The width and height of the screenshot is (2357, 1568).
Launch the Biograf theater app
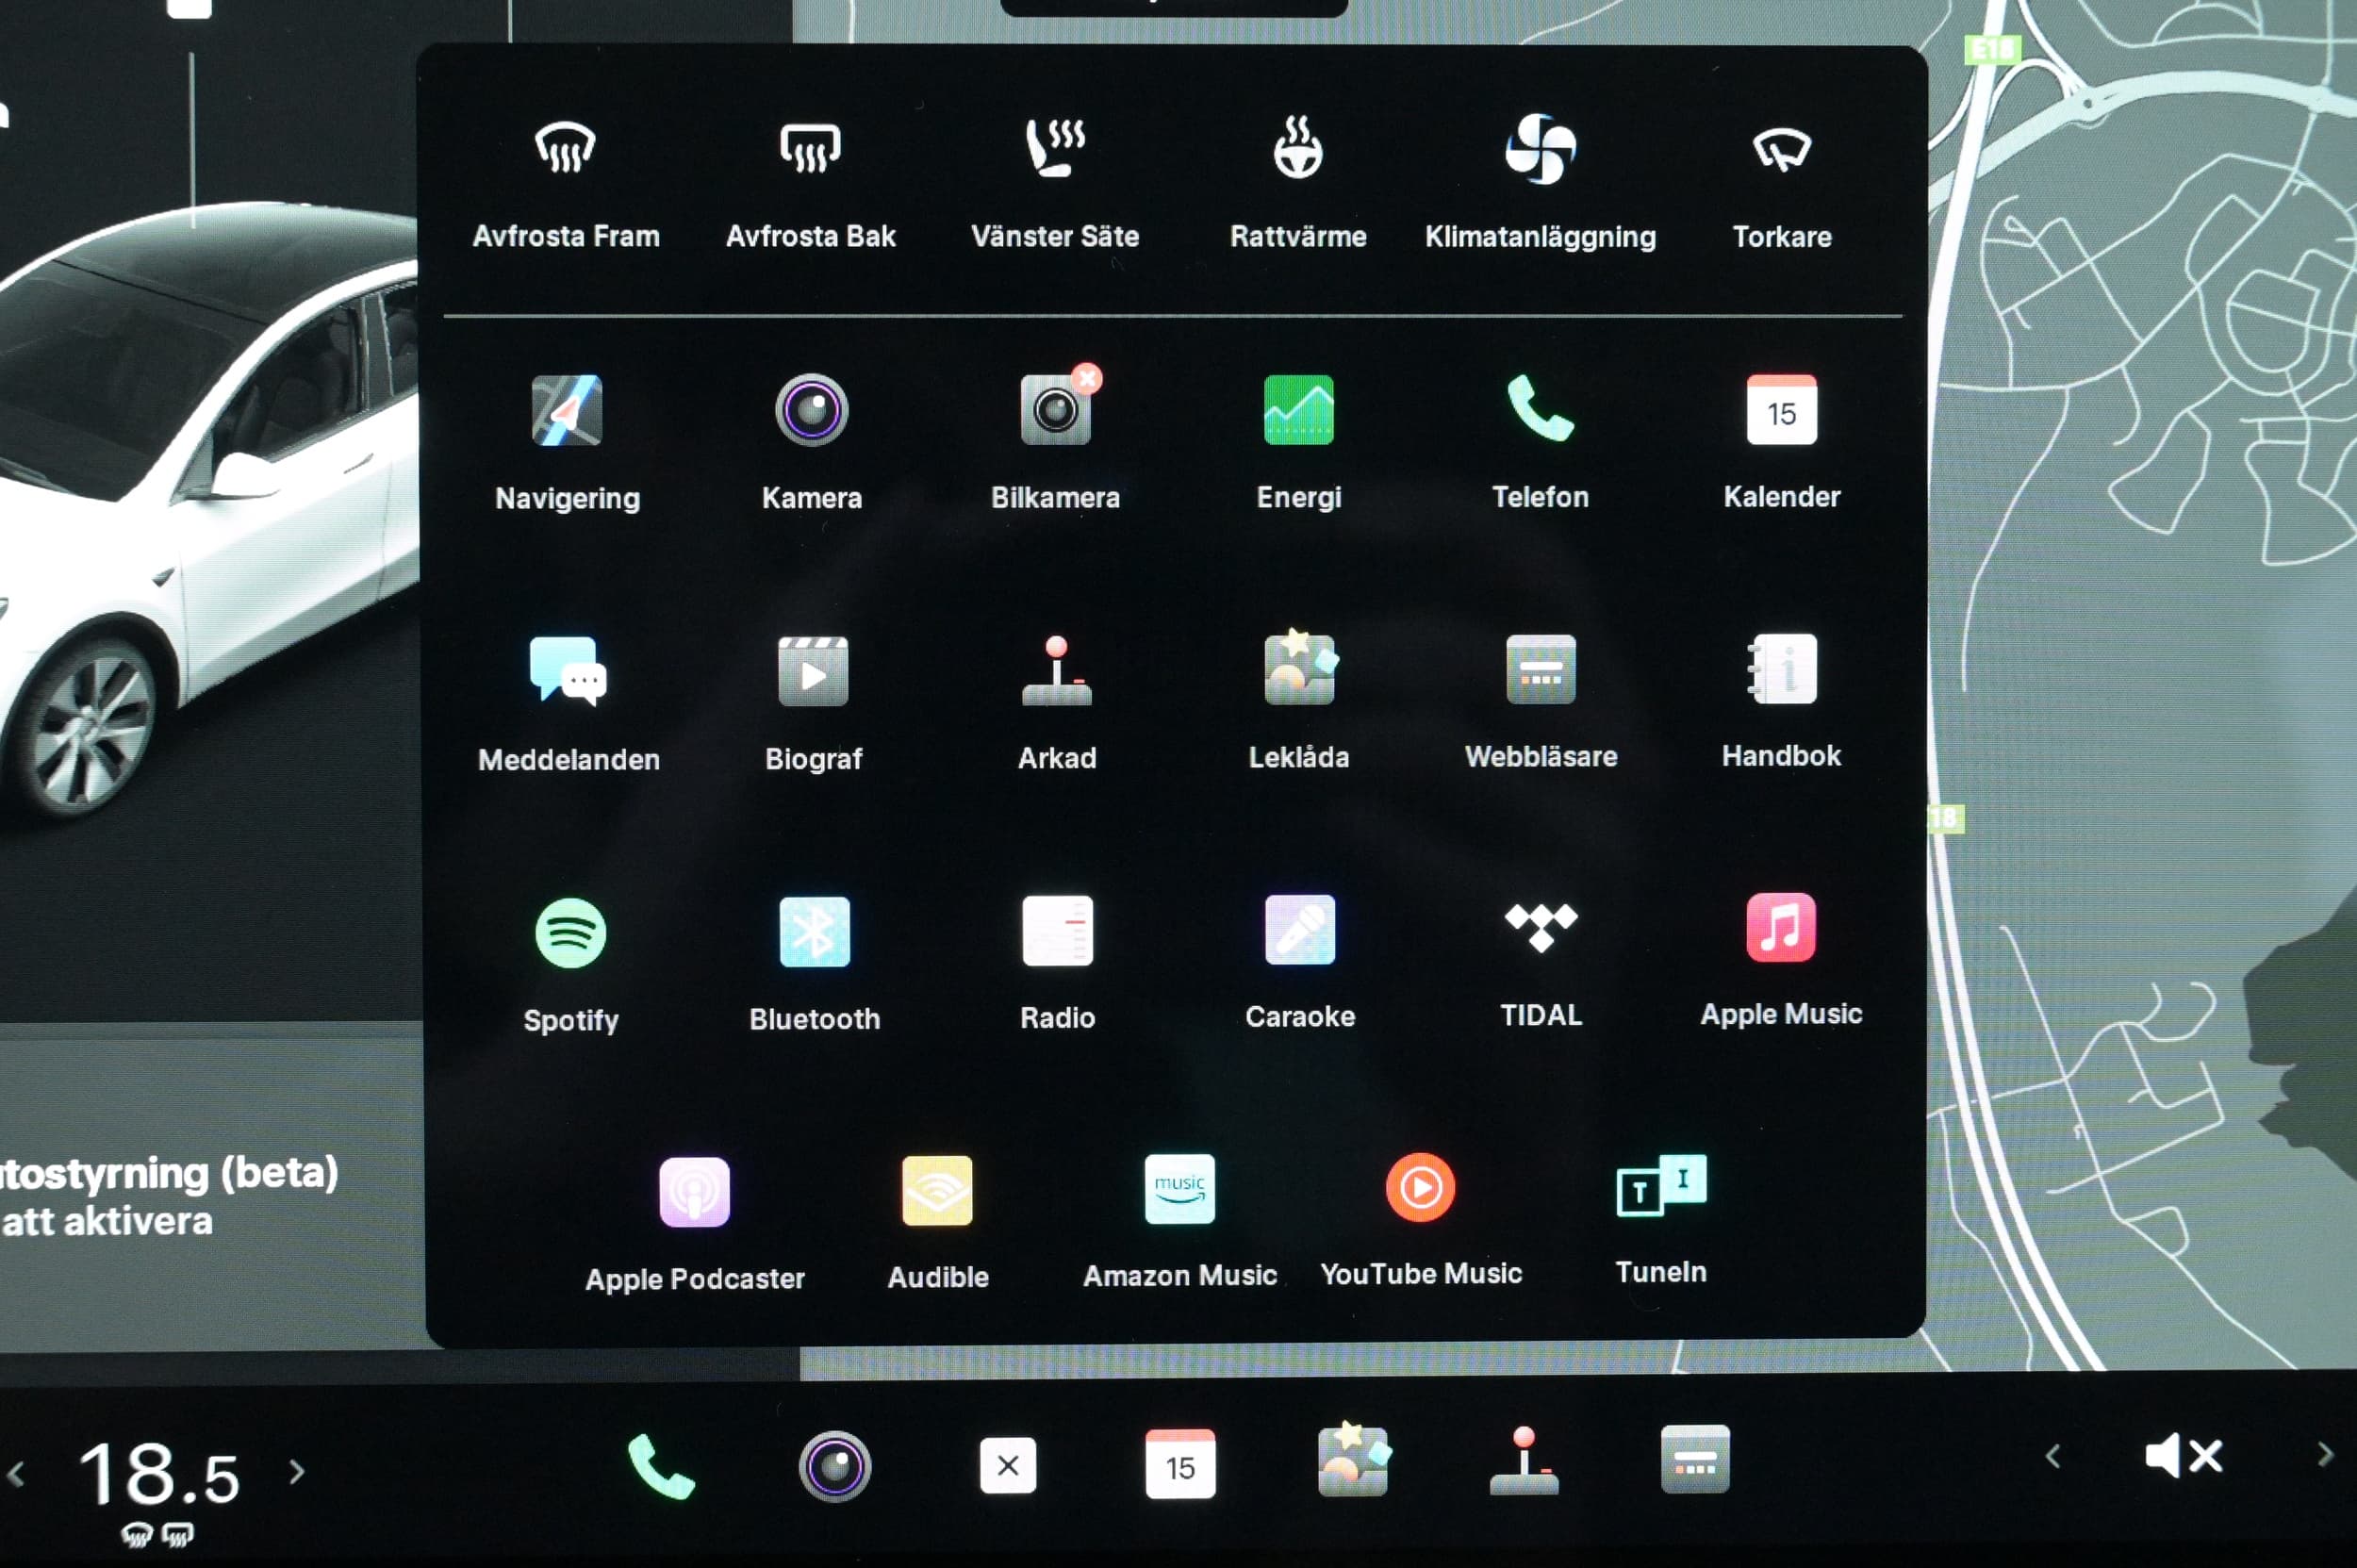(813, 705)
